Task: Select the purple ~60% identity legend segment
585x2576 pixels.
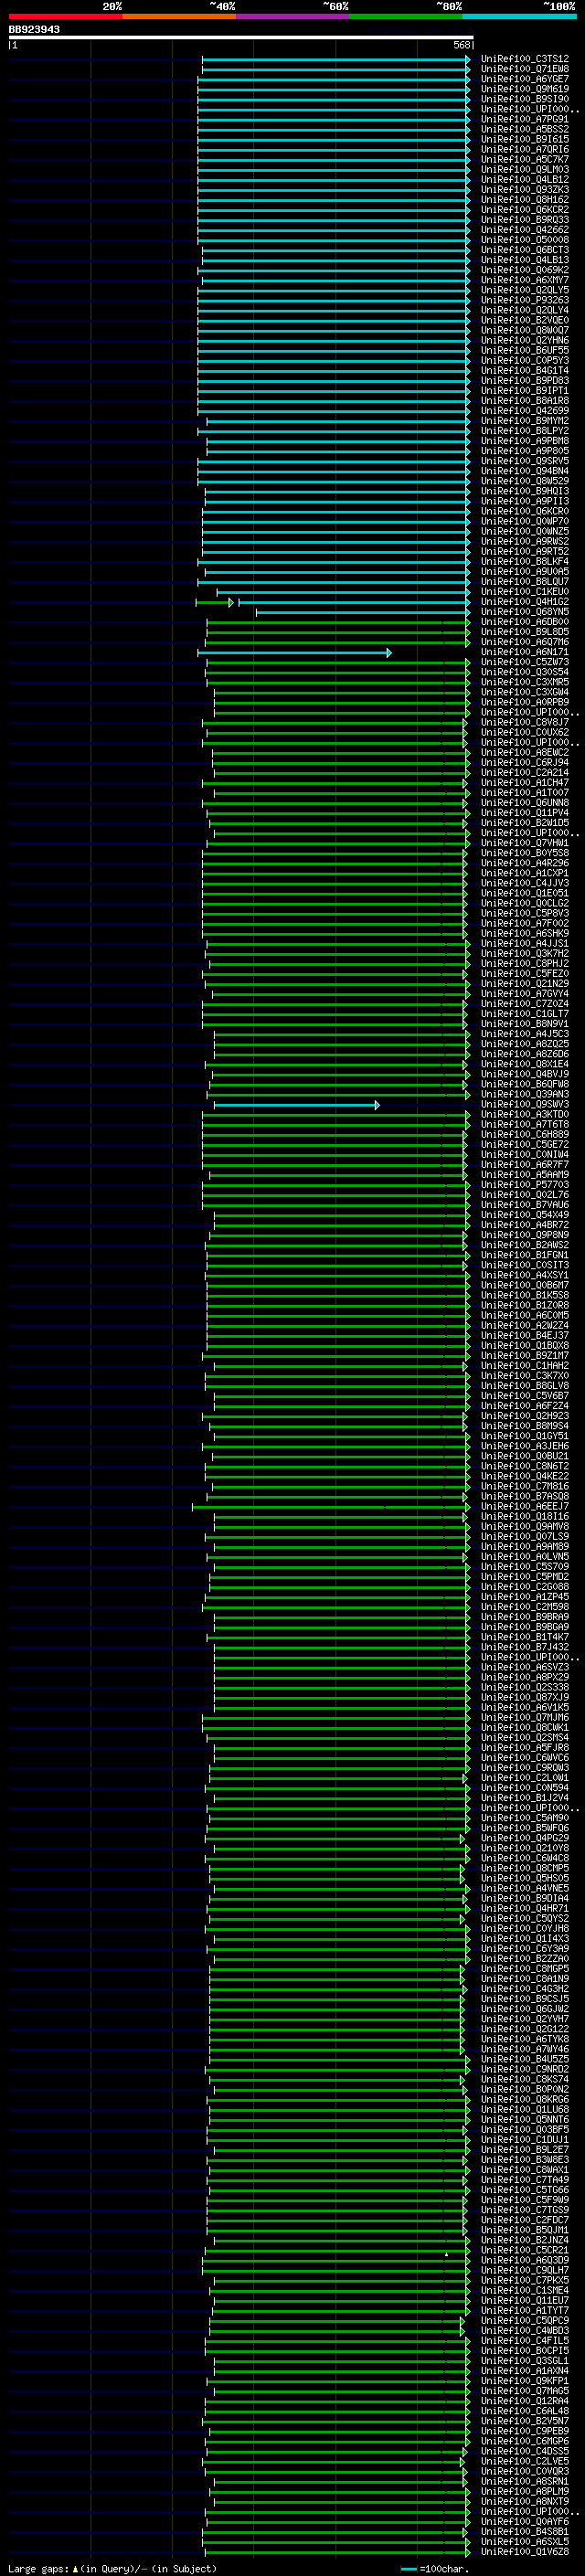Action: tap(293, 16)
